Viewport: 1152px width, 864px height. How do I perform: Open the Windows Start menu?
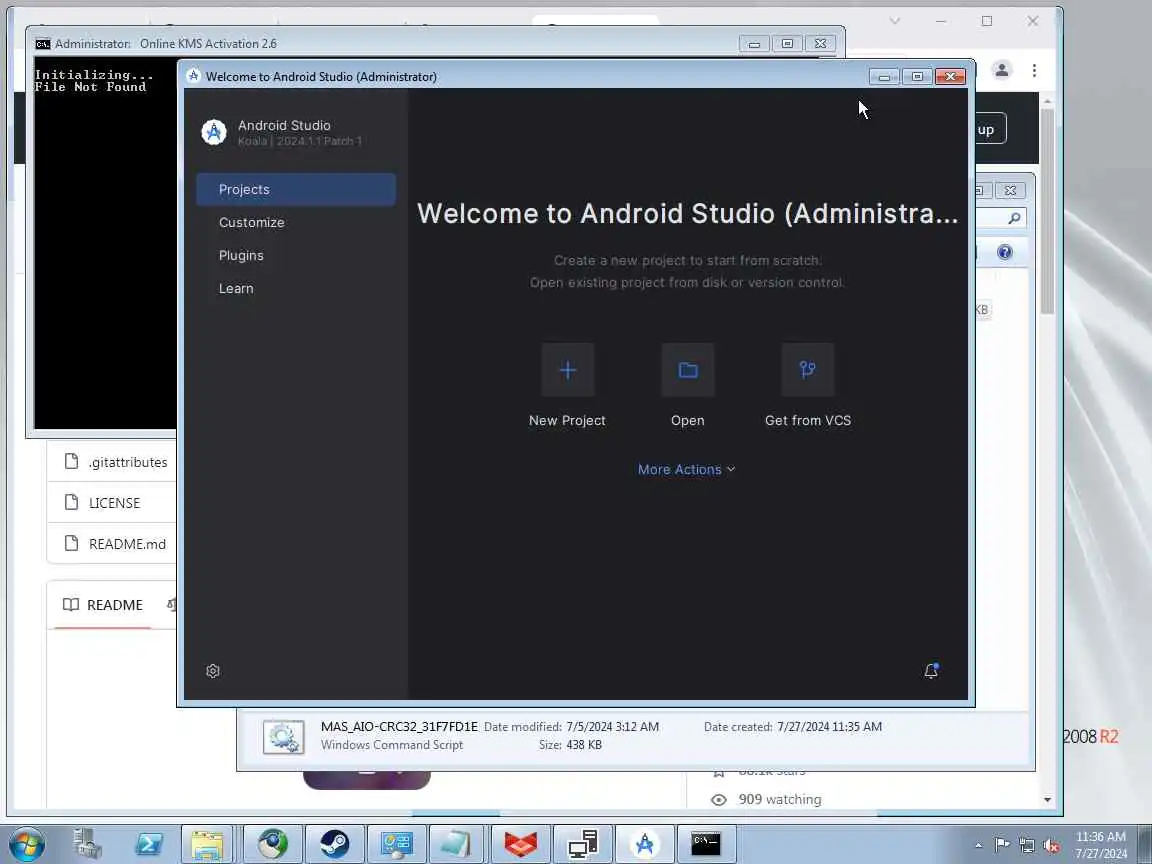coord(27,844)
